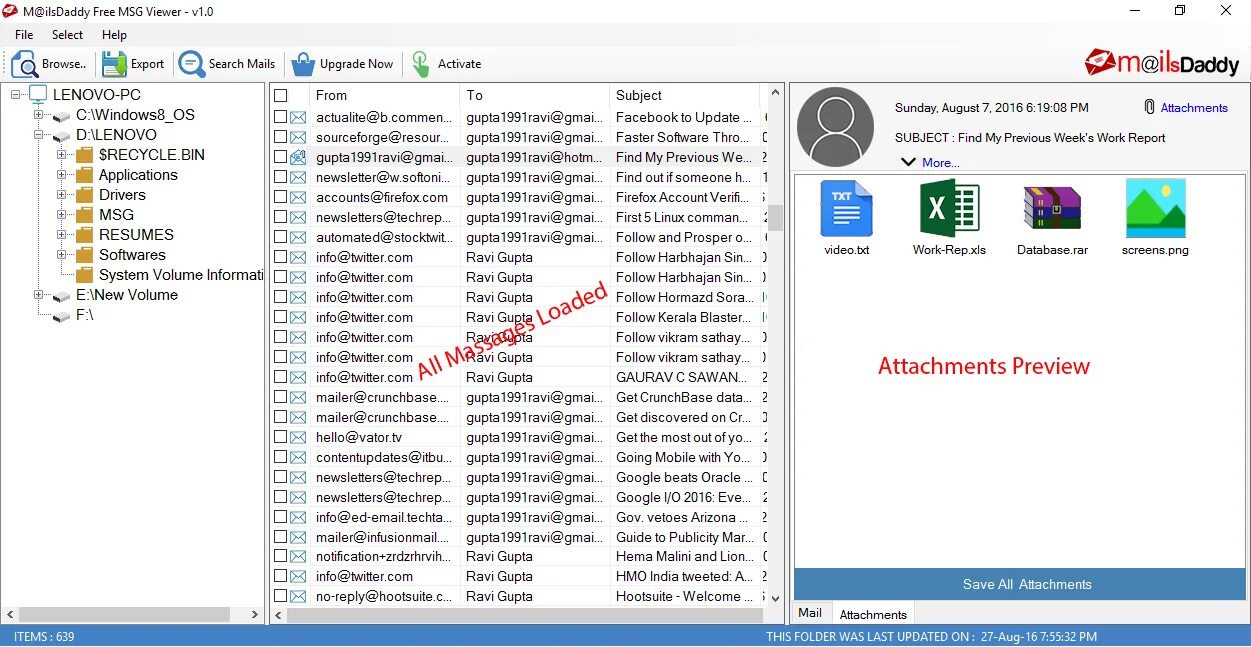Click the F:\ drive icon
The width and height of the screenshot is (1251, 647).
click(x=61, y=316)
